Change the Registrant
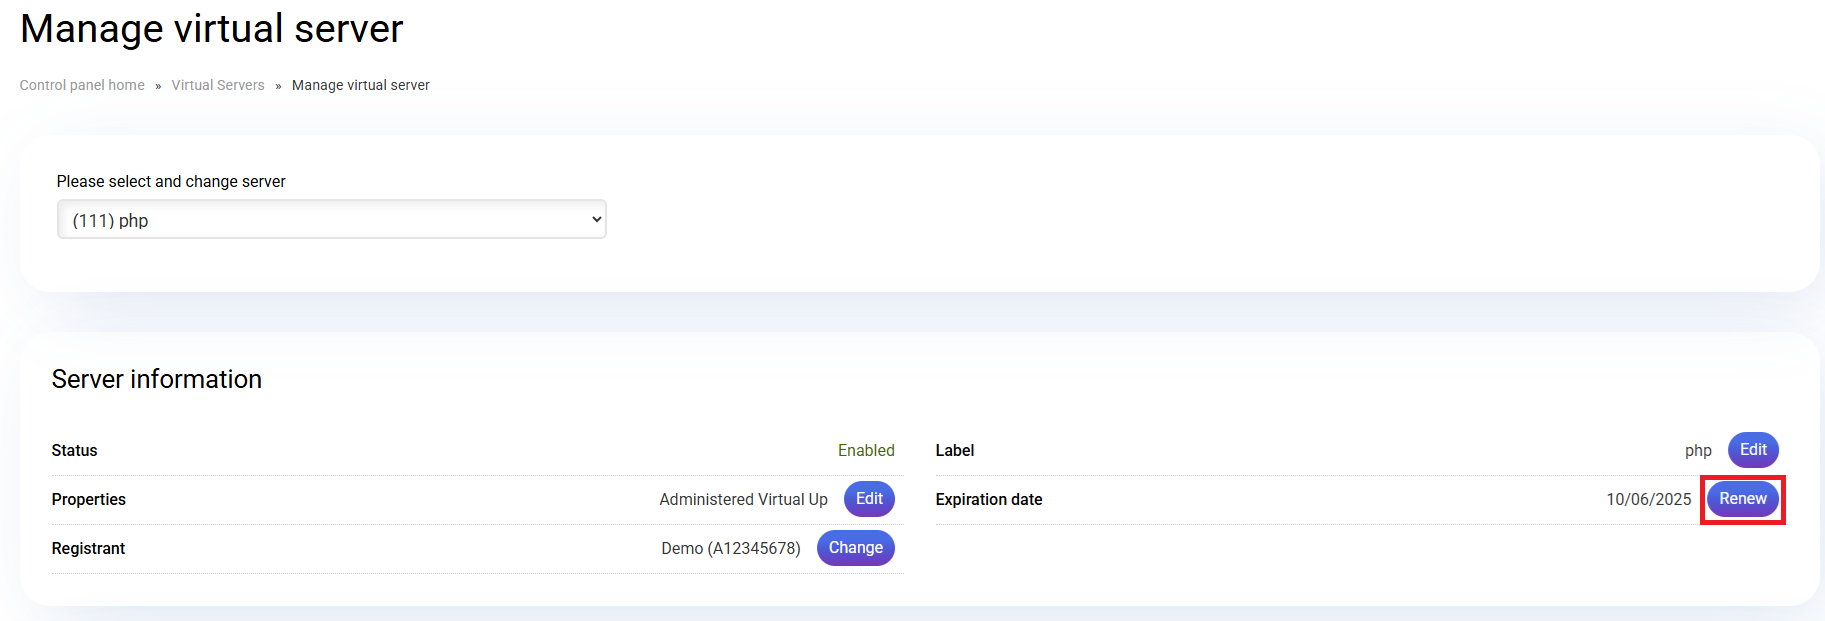 (855, 548)
